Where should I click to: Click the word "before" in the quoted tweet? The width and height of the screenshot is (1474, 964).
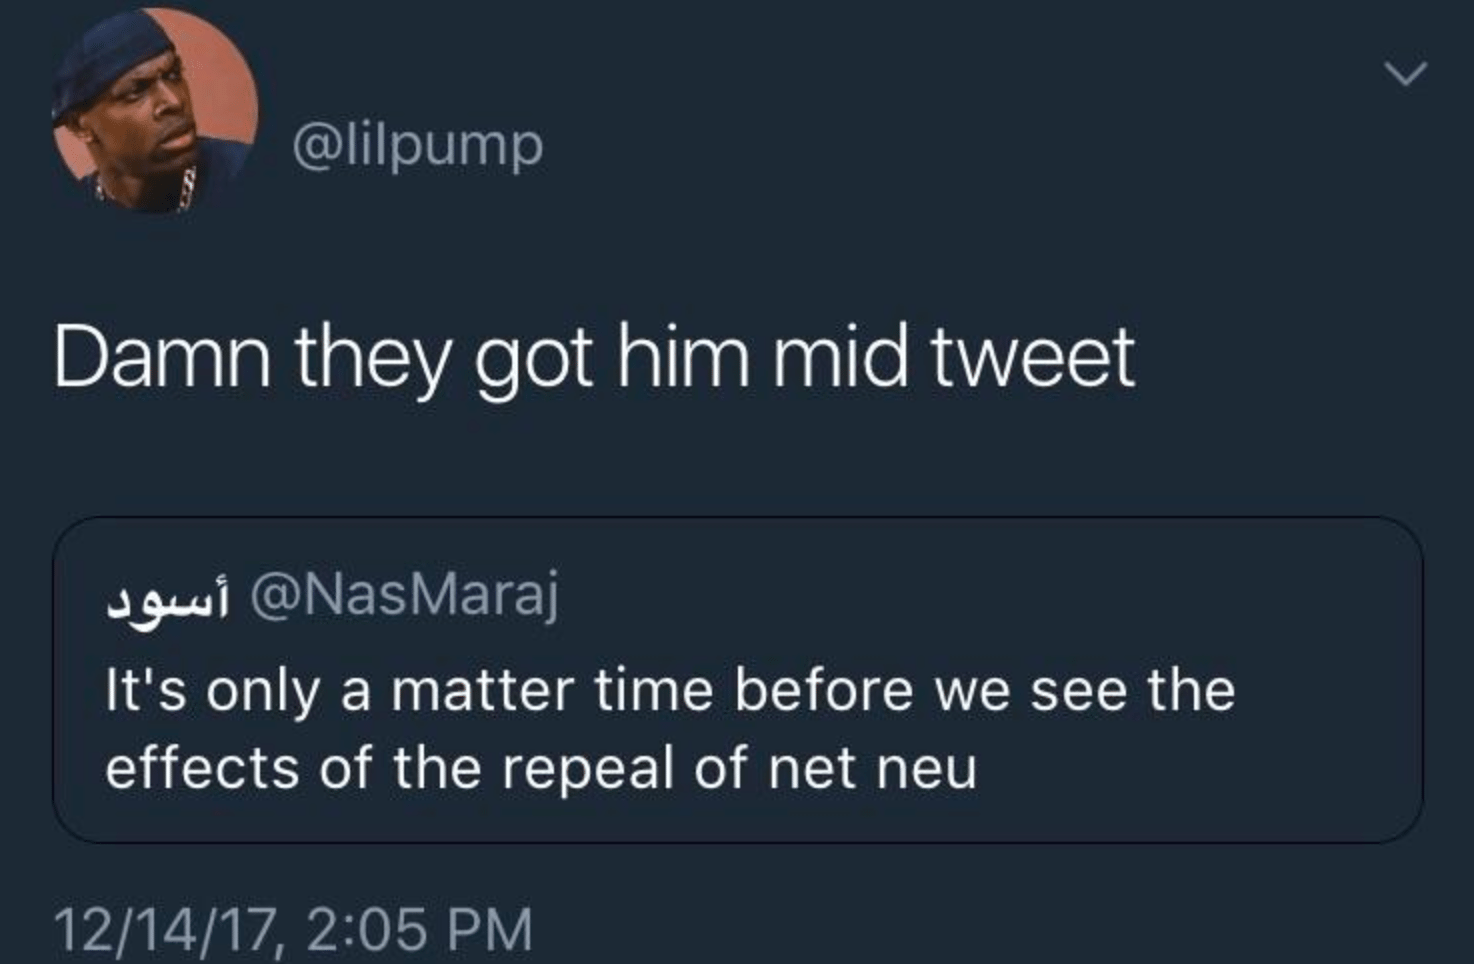(x=823, y=691)
